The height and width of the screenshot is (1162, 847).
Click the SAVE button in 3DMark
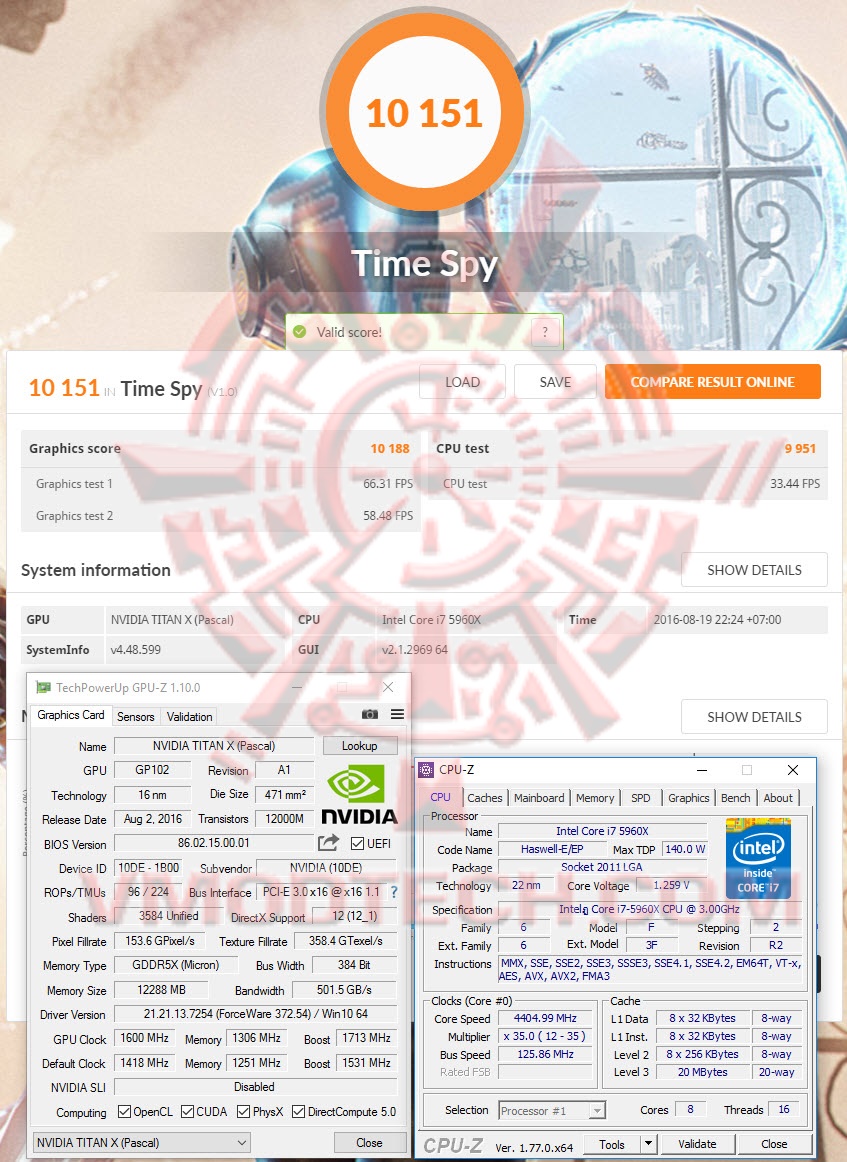555,382
